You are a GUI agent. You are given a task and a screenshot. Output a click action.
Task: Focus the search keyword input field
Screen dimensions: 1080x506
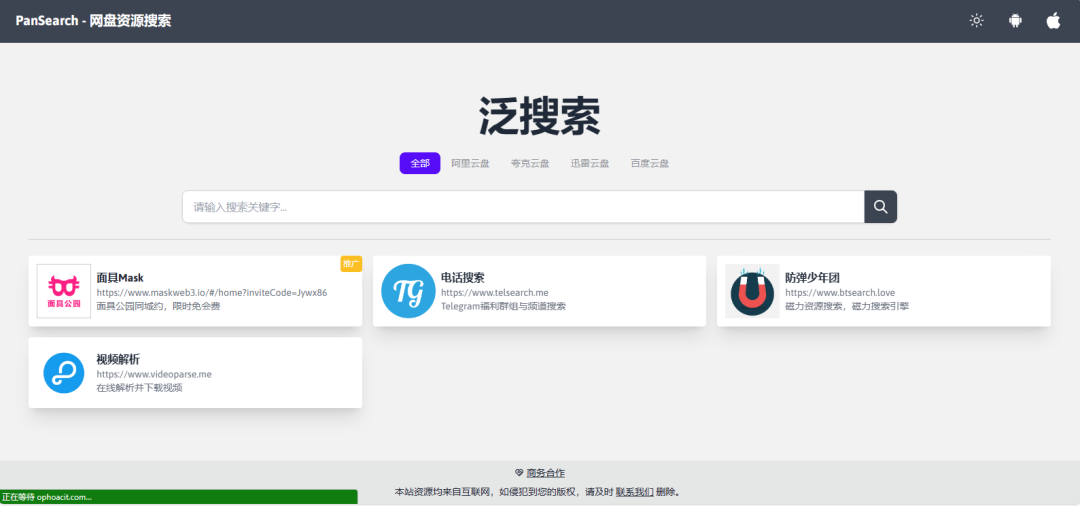click(523, 207)
